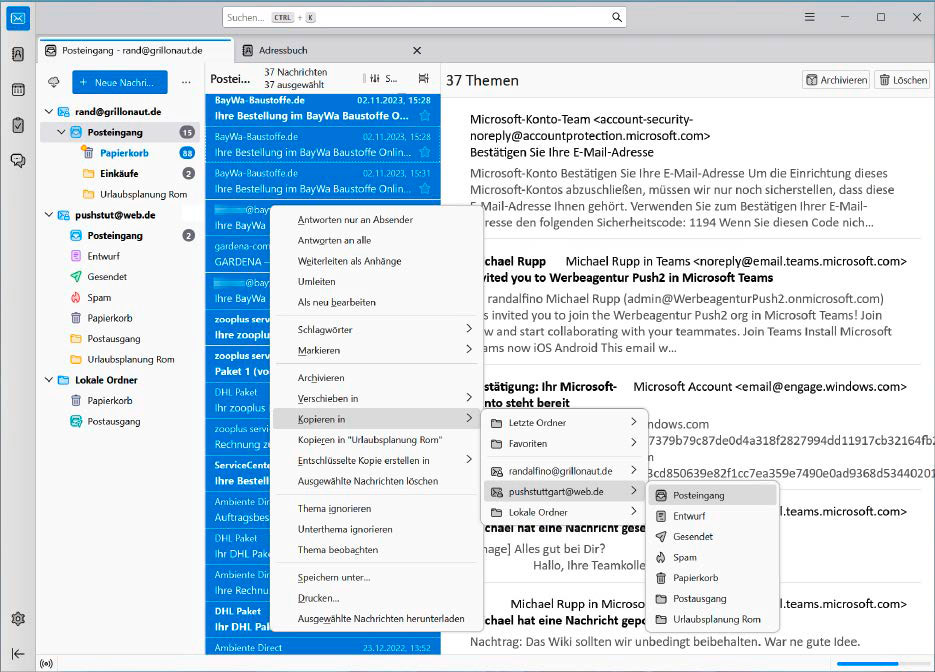This screenshot has width=935, height=672.
Task: Expand pushstuttgart@web.de account submenu
Action: click(564, 492)
